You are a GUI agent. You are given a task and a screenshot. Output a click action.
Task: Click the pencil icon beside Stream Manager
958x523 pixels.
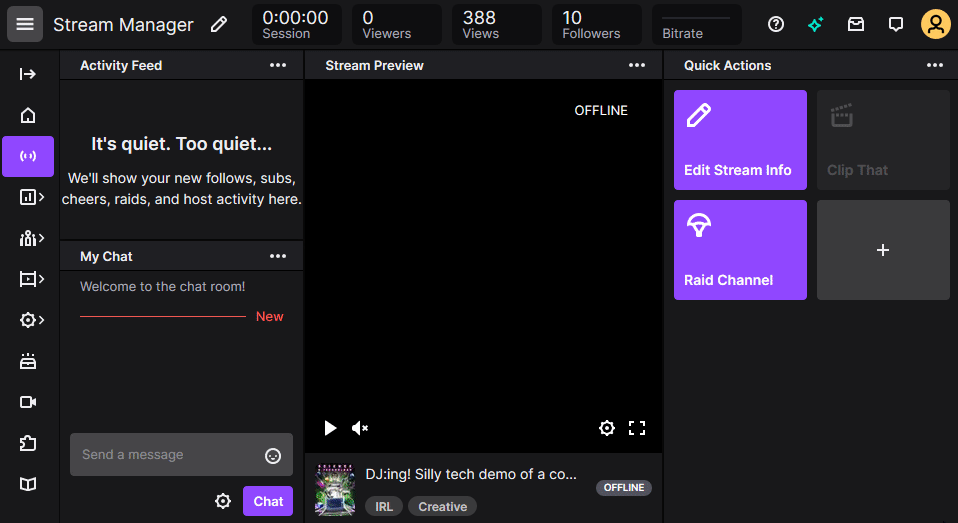point(219,24)
